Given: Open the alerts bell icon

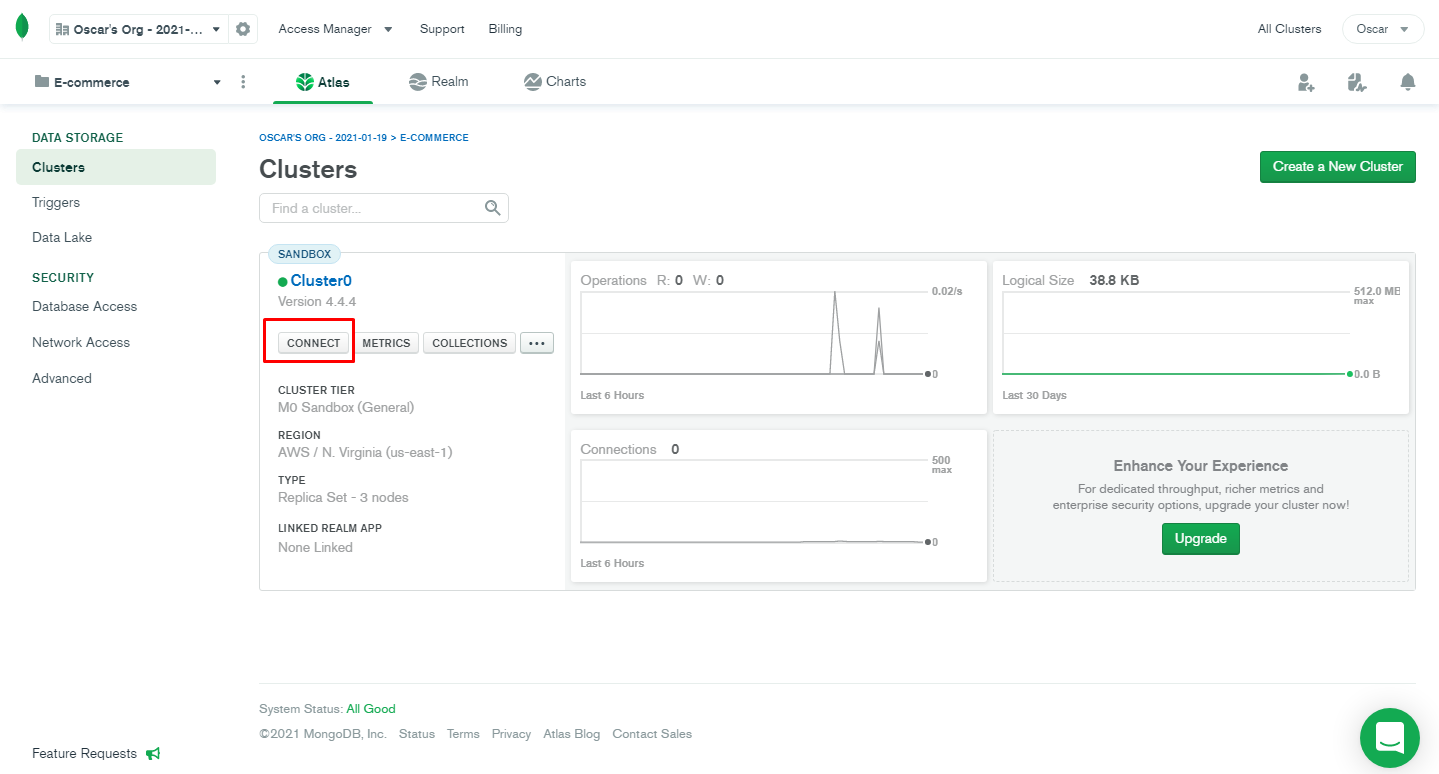Looking at the screenshot, I should point(1408,82).
